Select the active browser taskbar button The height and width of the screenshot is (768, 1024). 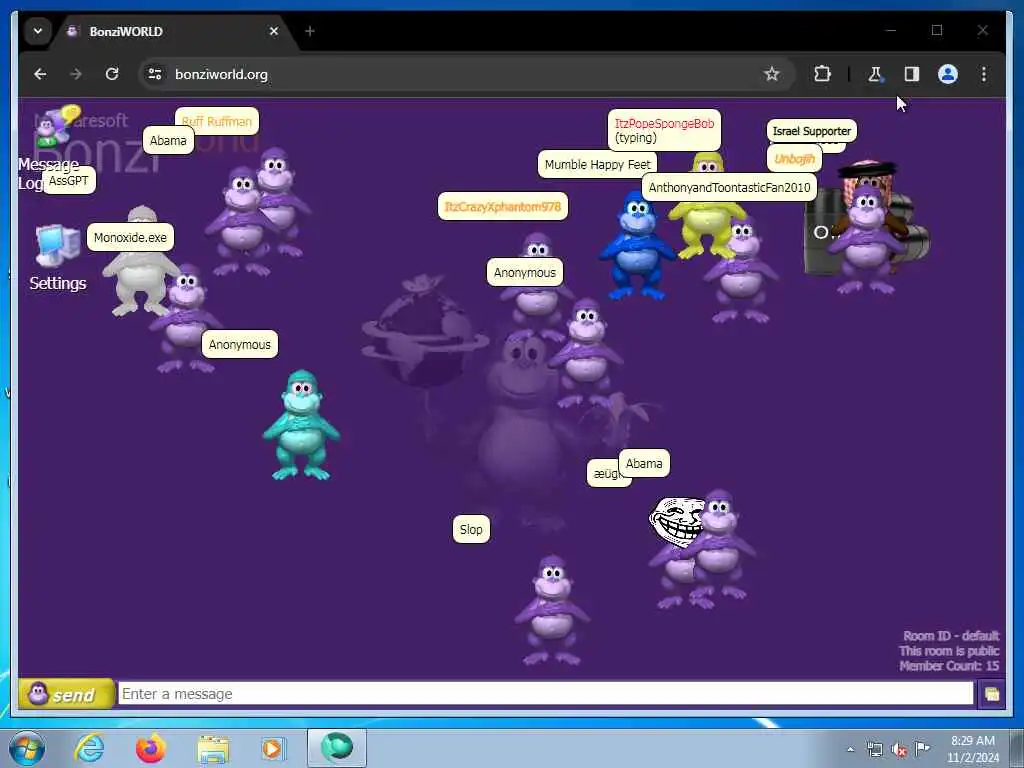click(337, 748)
